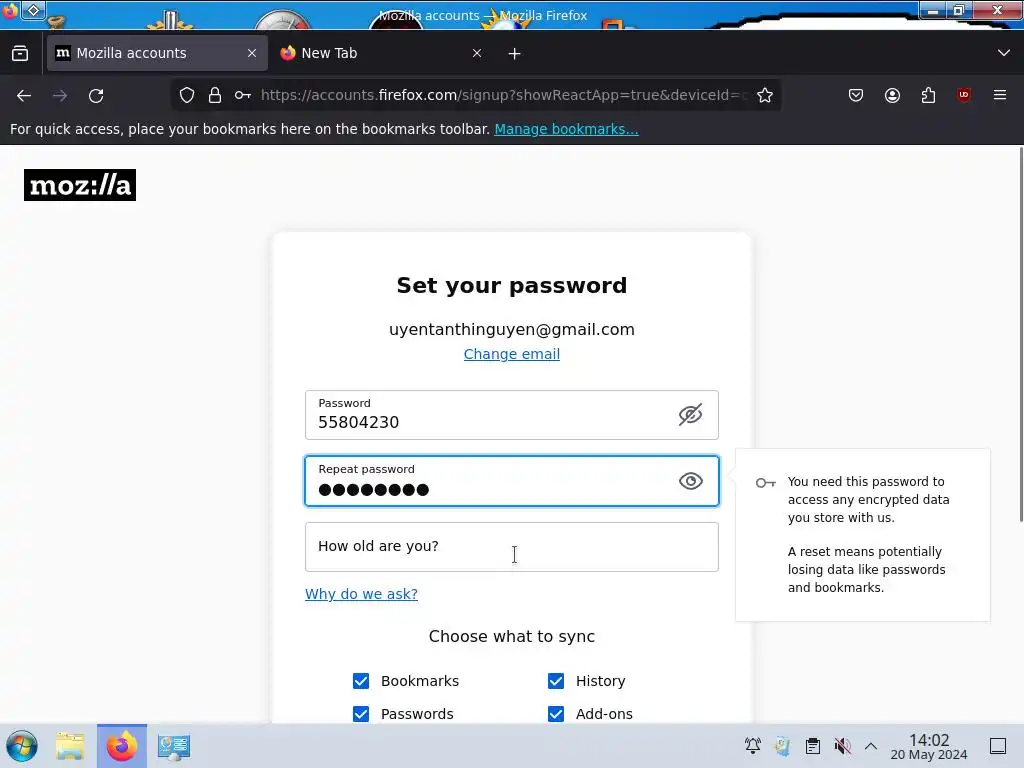Open the system settings taskbar app
Viewport: 1024px width, 768px height.
pos(174,746)
